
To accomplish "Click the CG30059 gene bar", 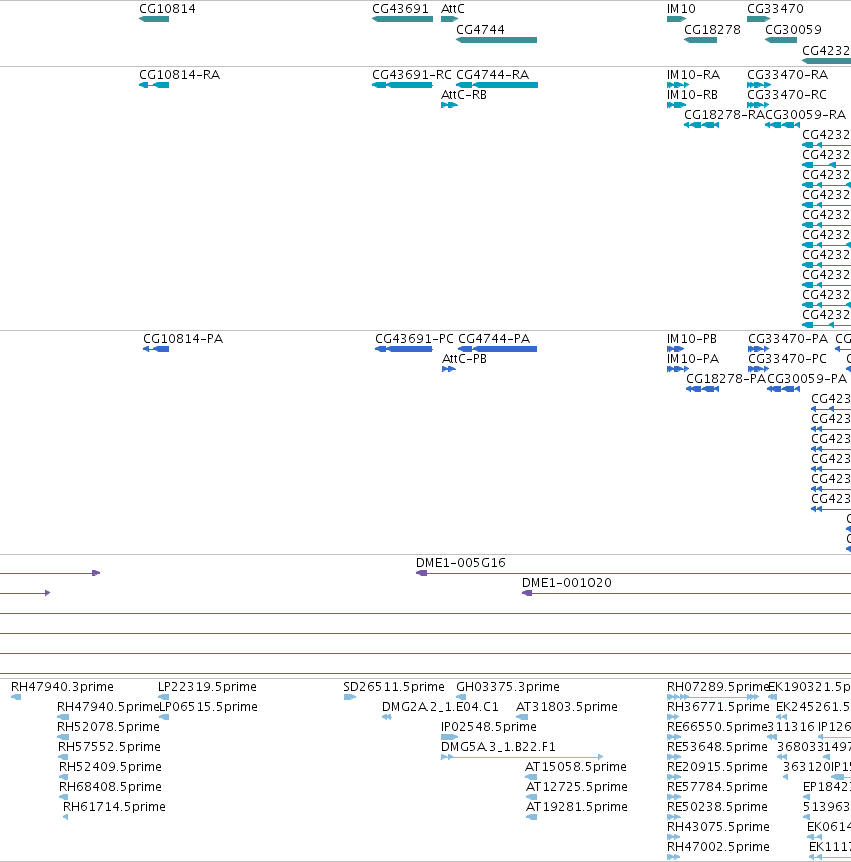I will (781, 40).
